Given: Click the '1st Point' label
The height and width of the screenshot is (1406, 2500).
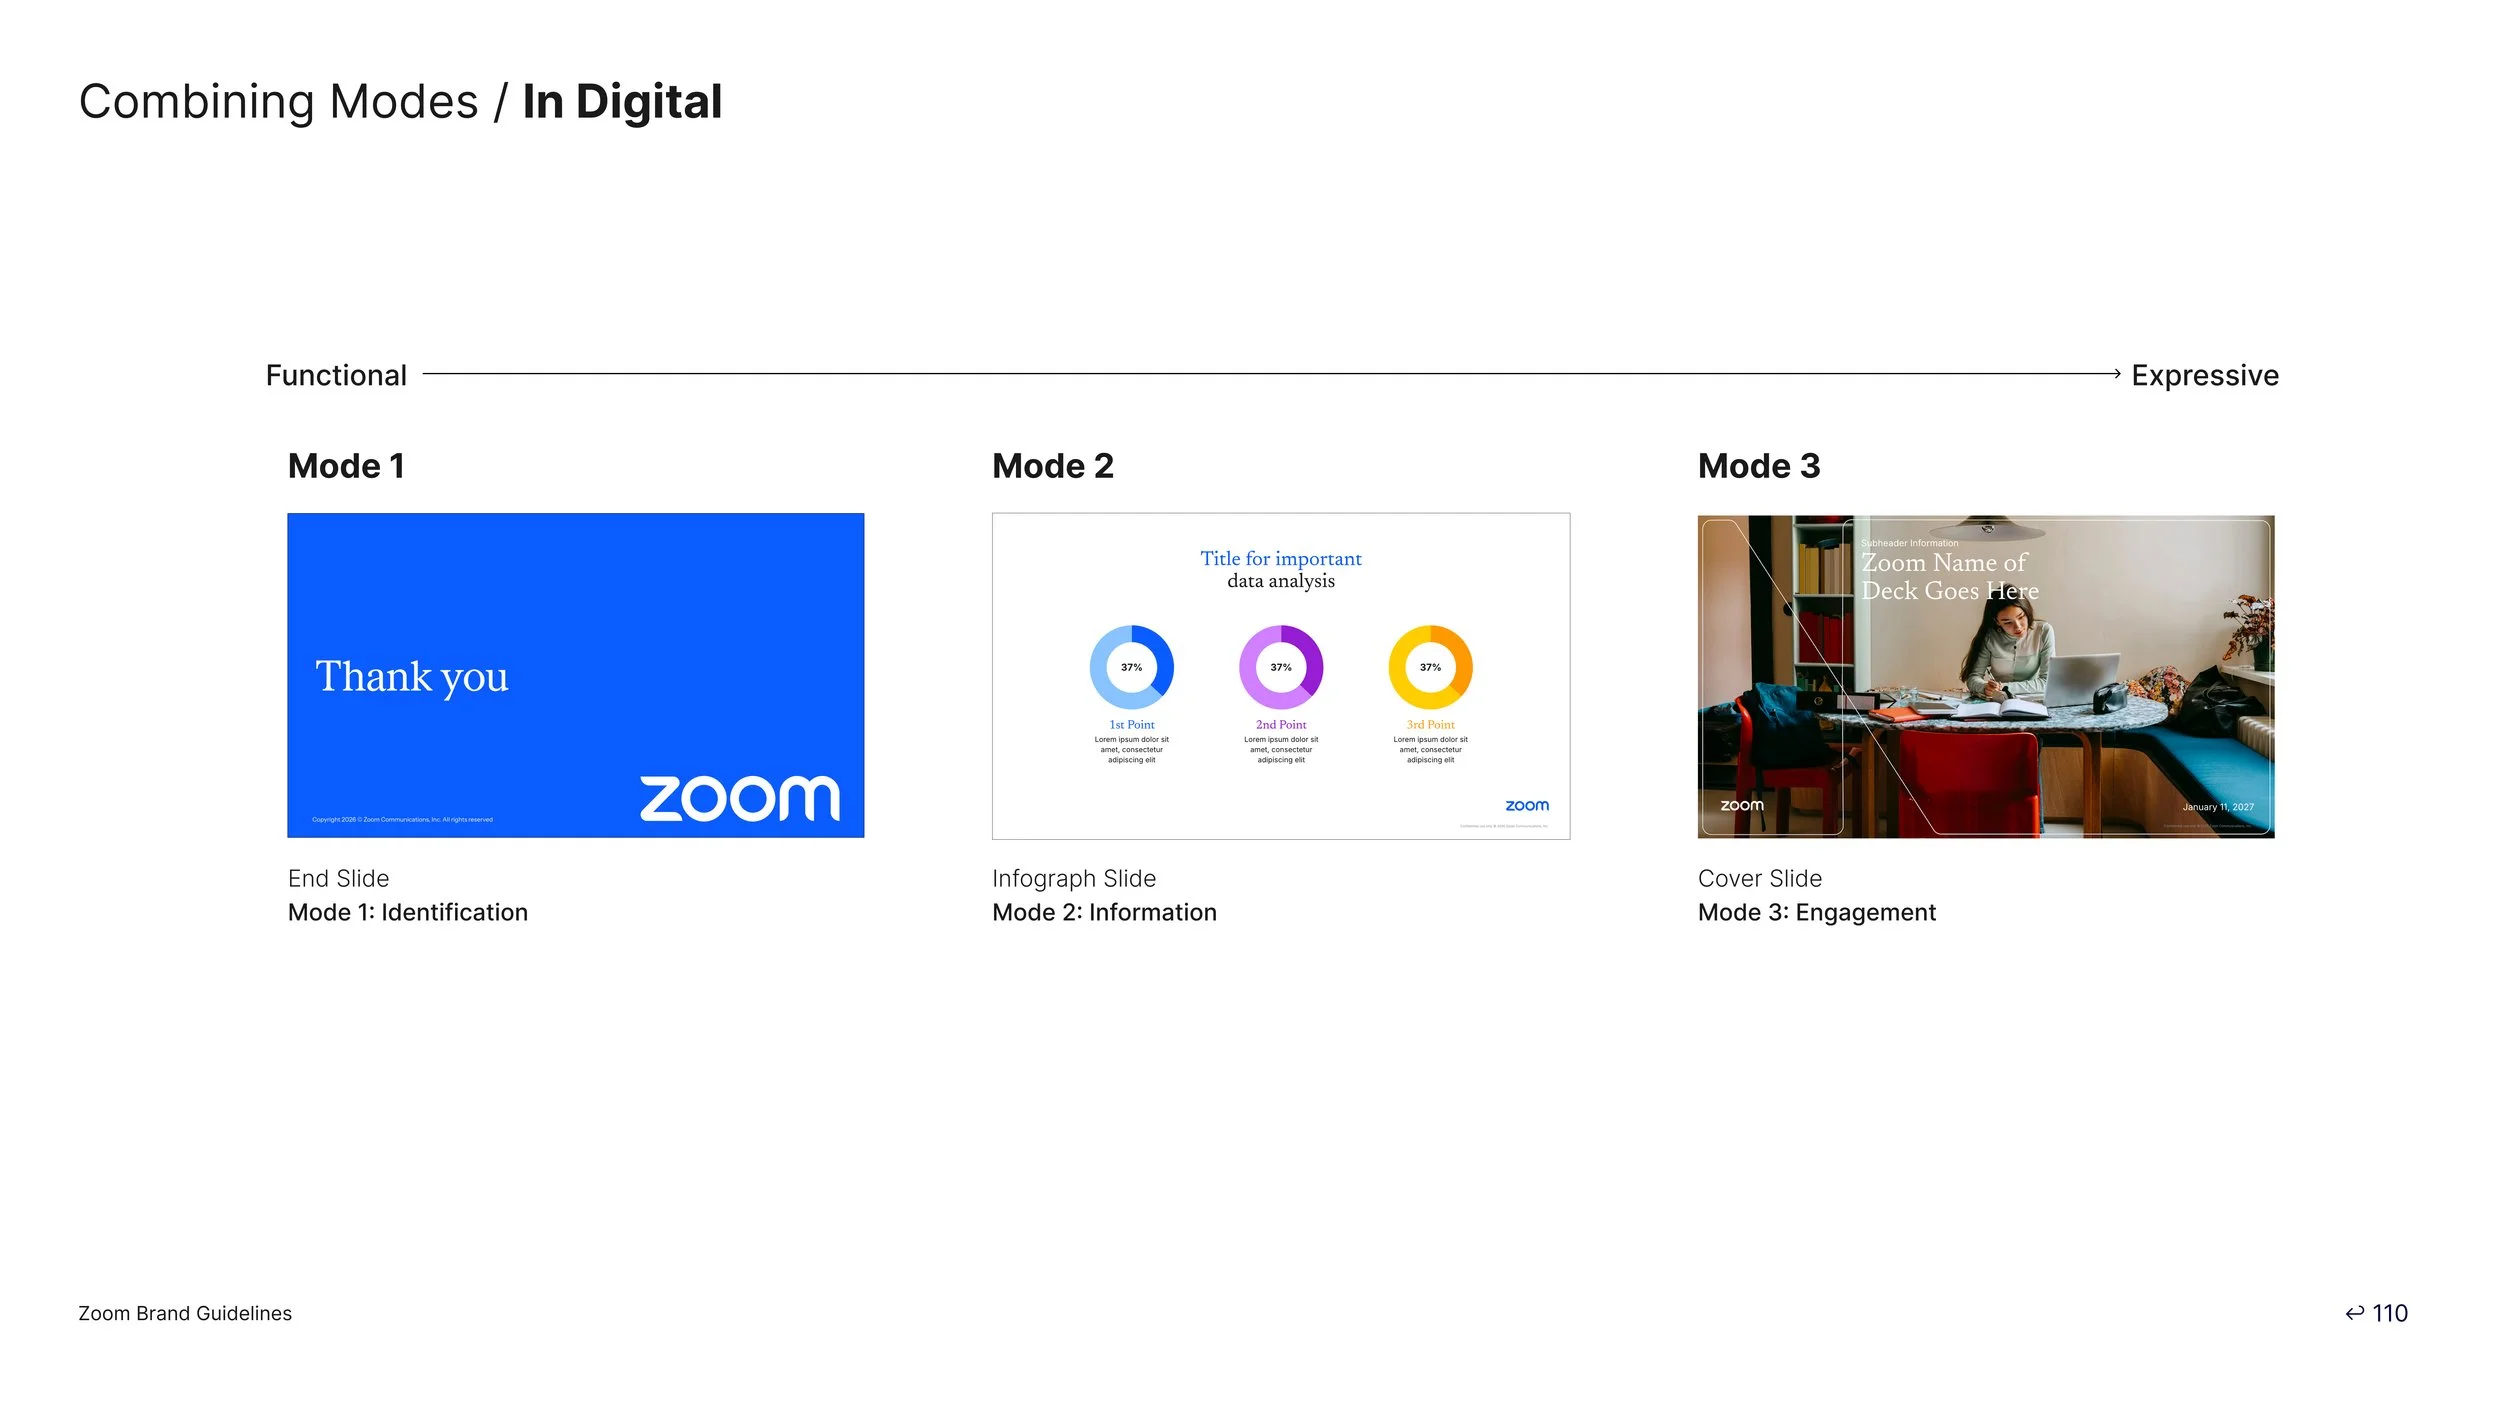Looking at the screenshot, I should click(1132, 725).
